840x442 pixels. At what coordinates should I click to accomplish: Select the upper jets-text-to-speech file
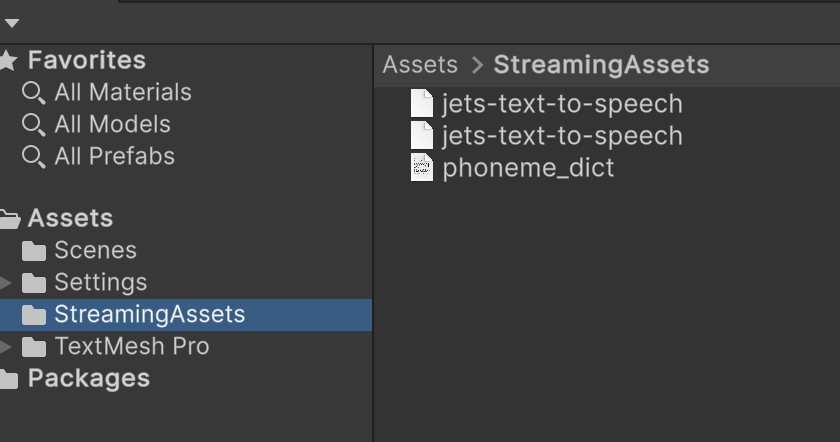click(562, 104)
